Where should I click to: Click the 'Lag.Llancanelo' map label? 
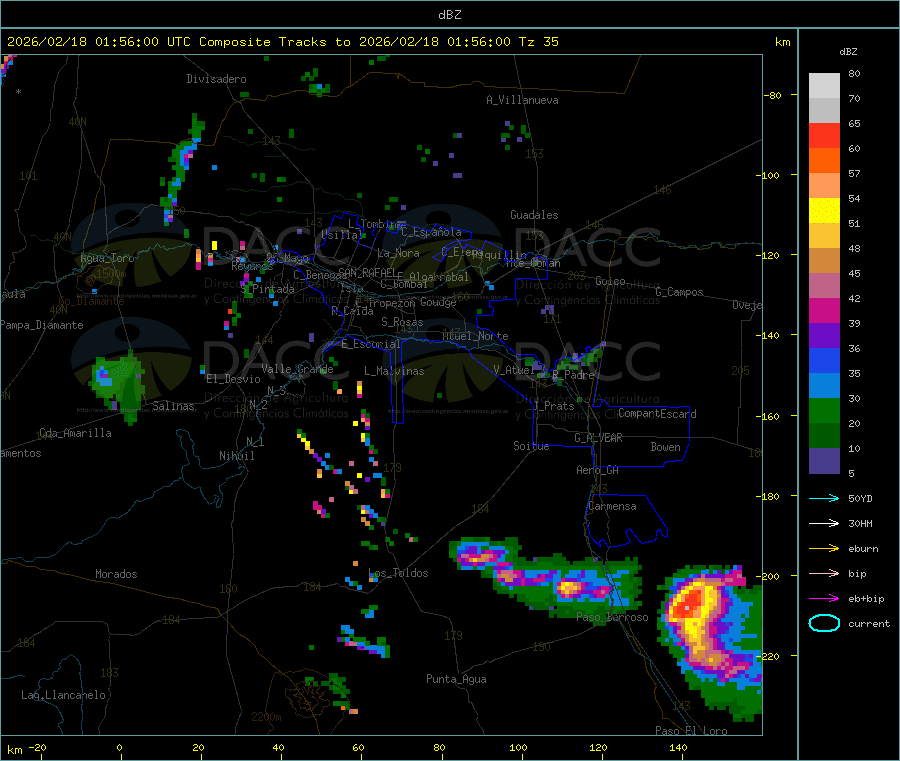point(63,695)
